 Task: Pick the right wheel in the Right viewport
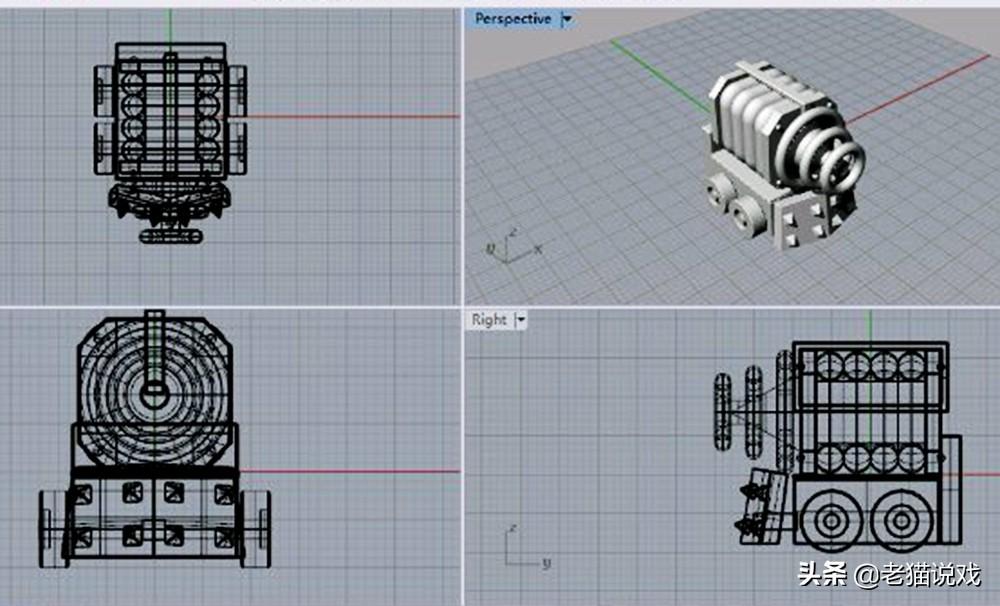coord(901,521)
